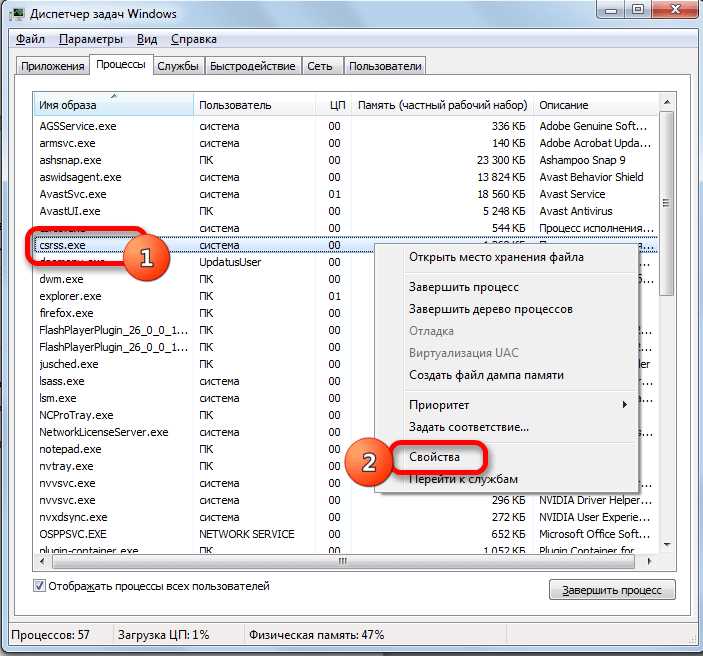Click the horizontal scrollbar thumb
Screen dimensions: 703x656
[x=343, y=561]
